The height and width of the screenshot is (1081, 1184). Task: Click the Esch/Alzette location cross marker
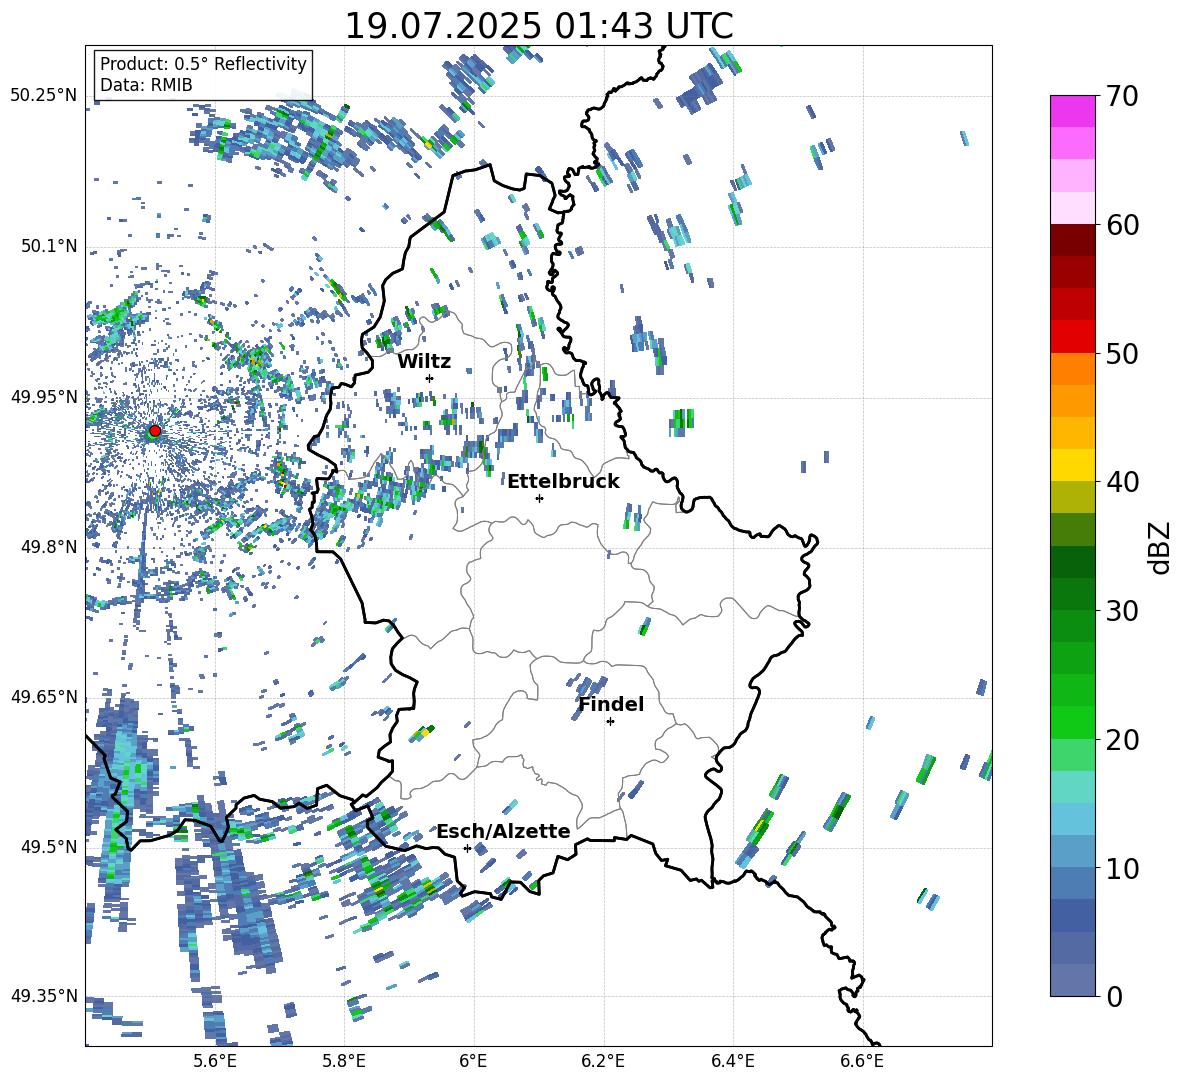(x=467, y=848)
